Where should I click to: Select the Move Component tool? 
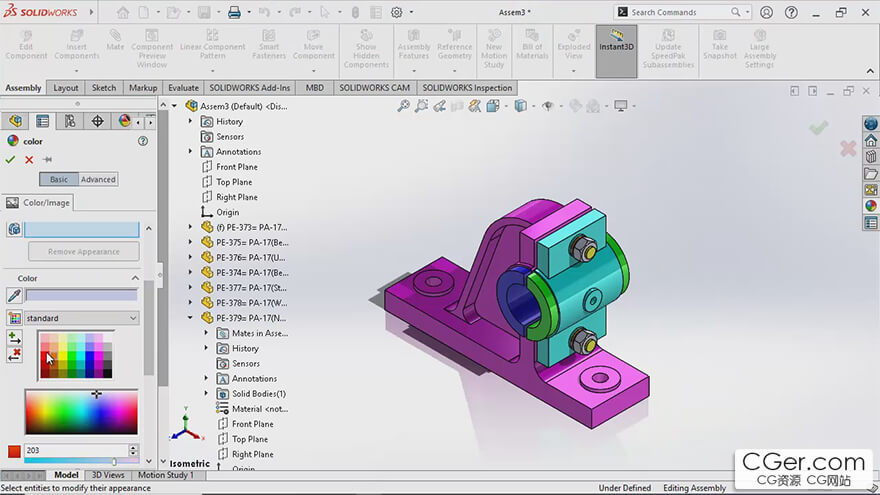tap(313, 45)
